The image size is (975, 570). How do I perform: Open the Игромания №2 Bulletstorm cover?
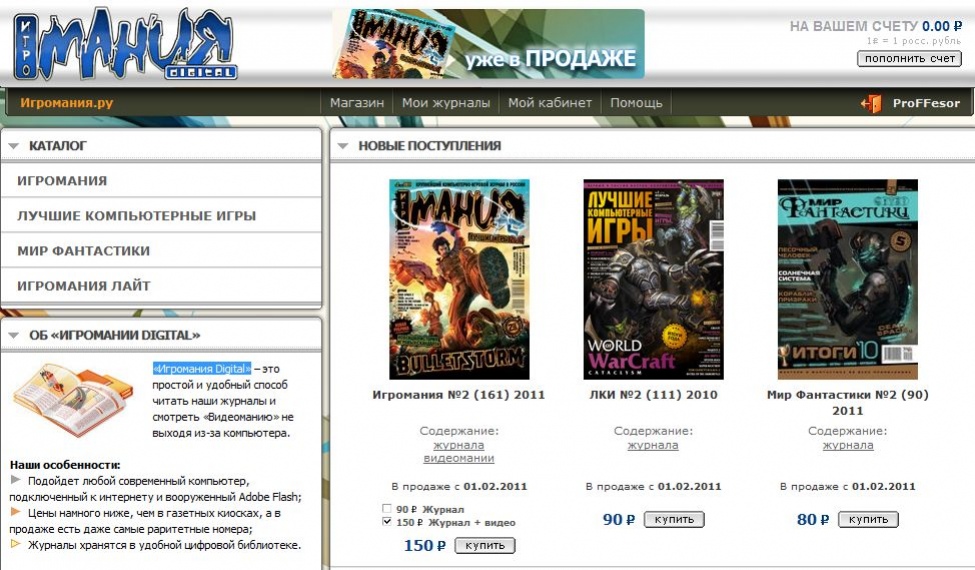[x=460, y=279]
